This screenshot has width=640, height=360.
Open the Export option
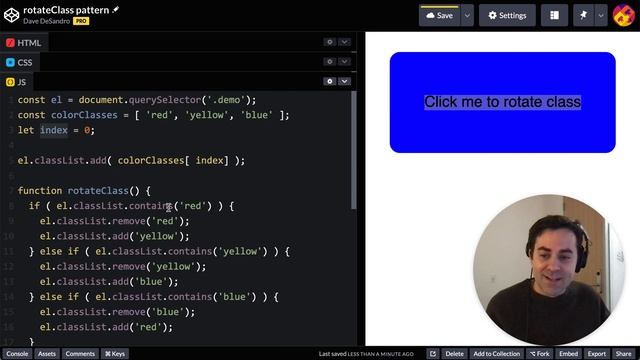[597, 353]
